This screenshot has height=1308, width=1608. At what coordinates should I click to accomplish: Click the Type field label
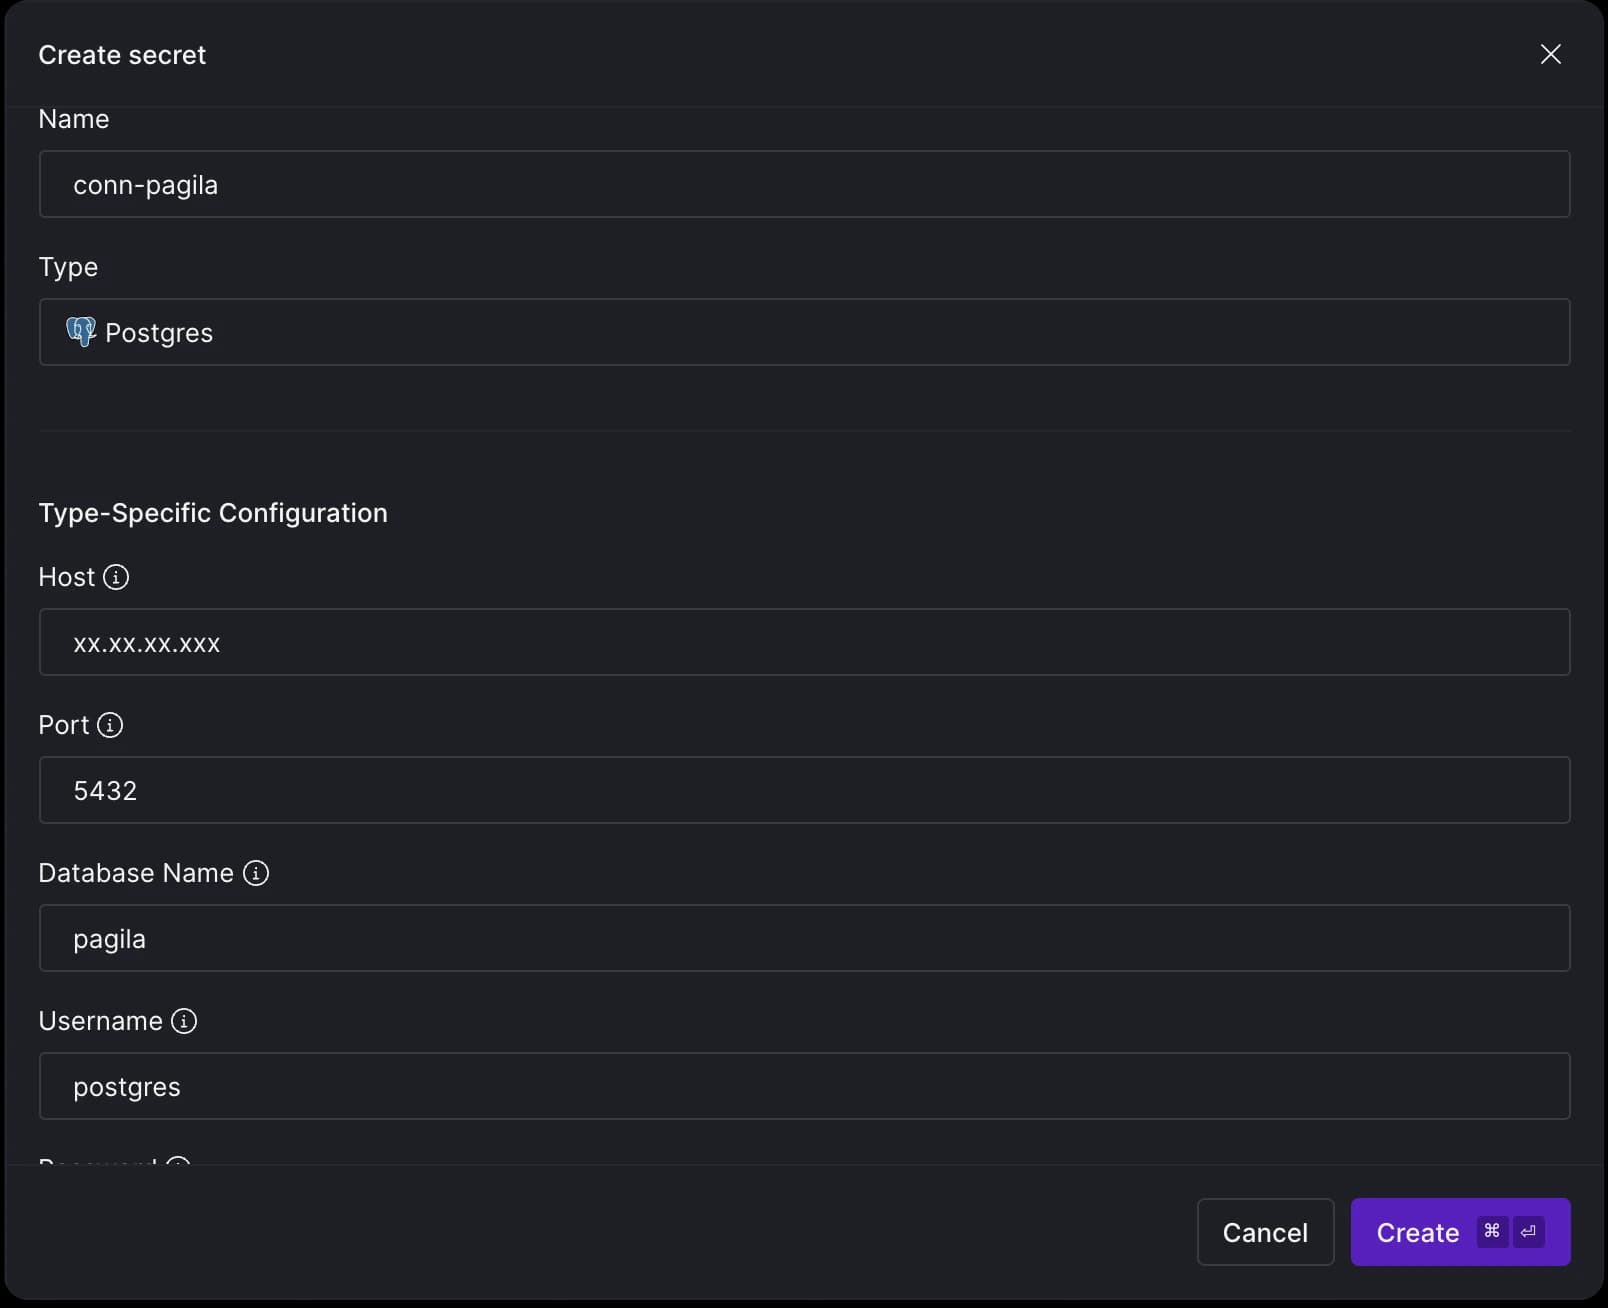pyautogui.click(x=68, y=267)
